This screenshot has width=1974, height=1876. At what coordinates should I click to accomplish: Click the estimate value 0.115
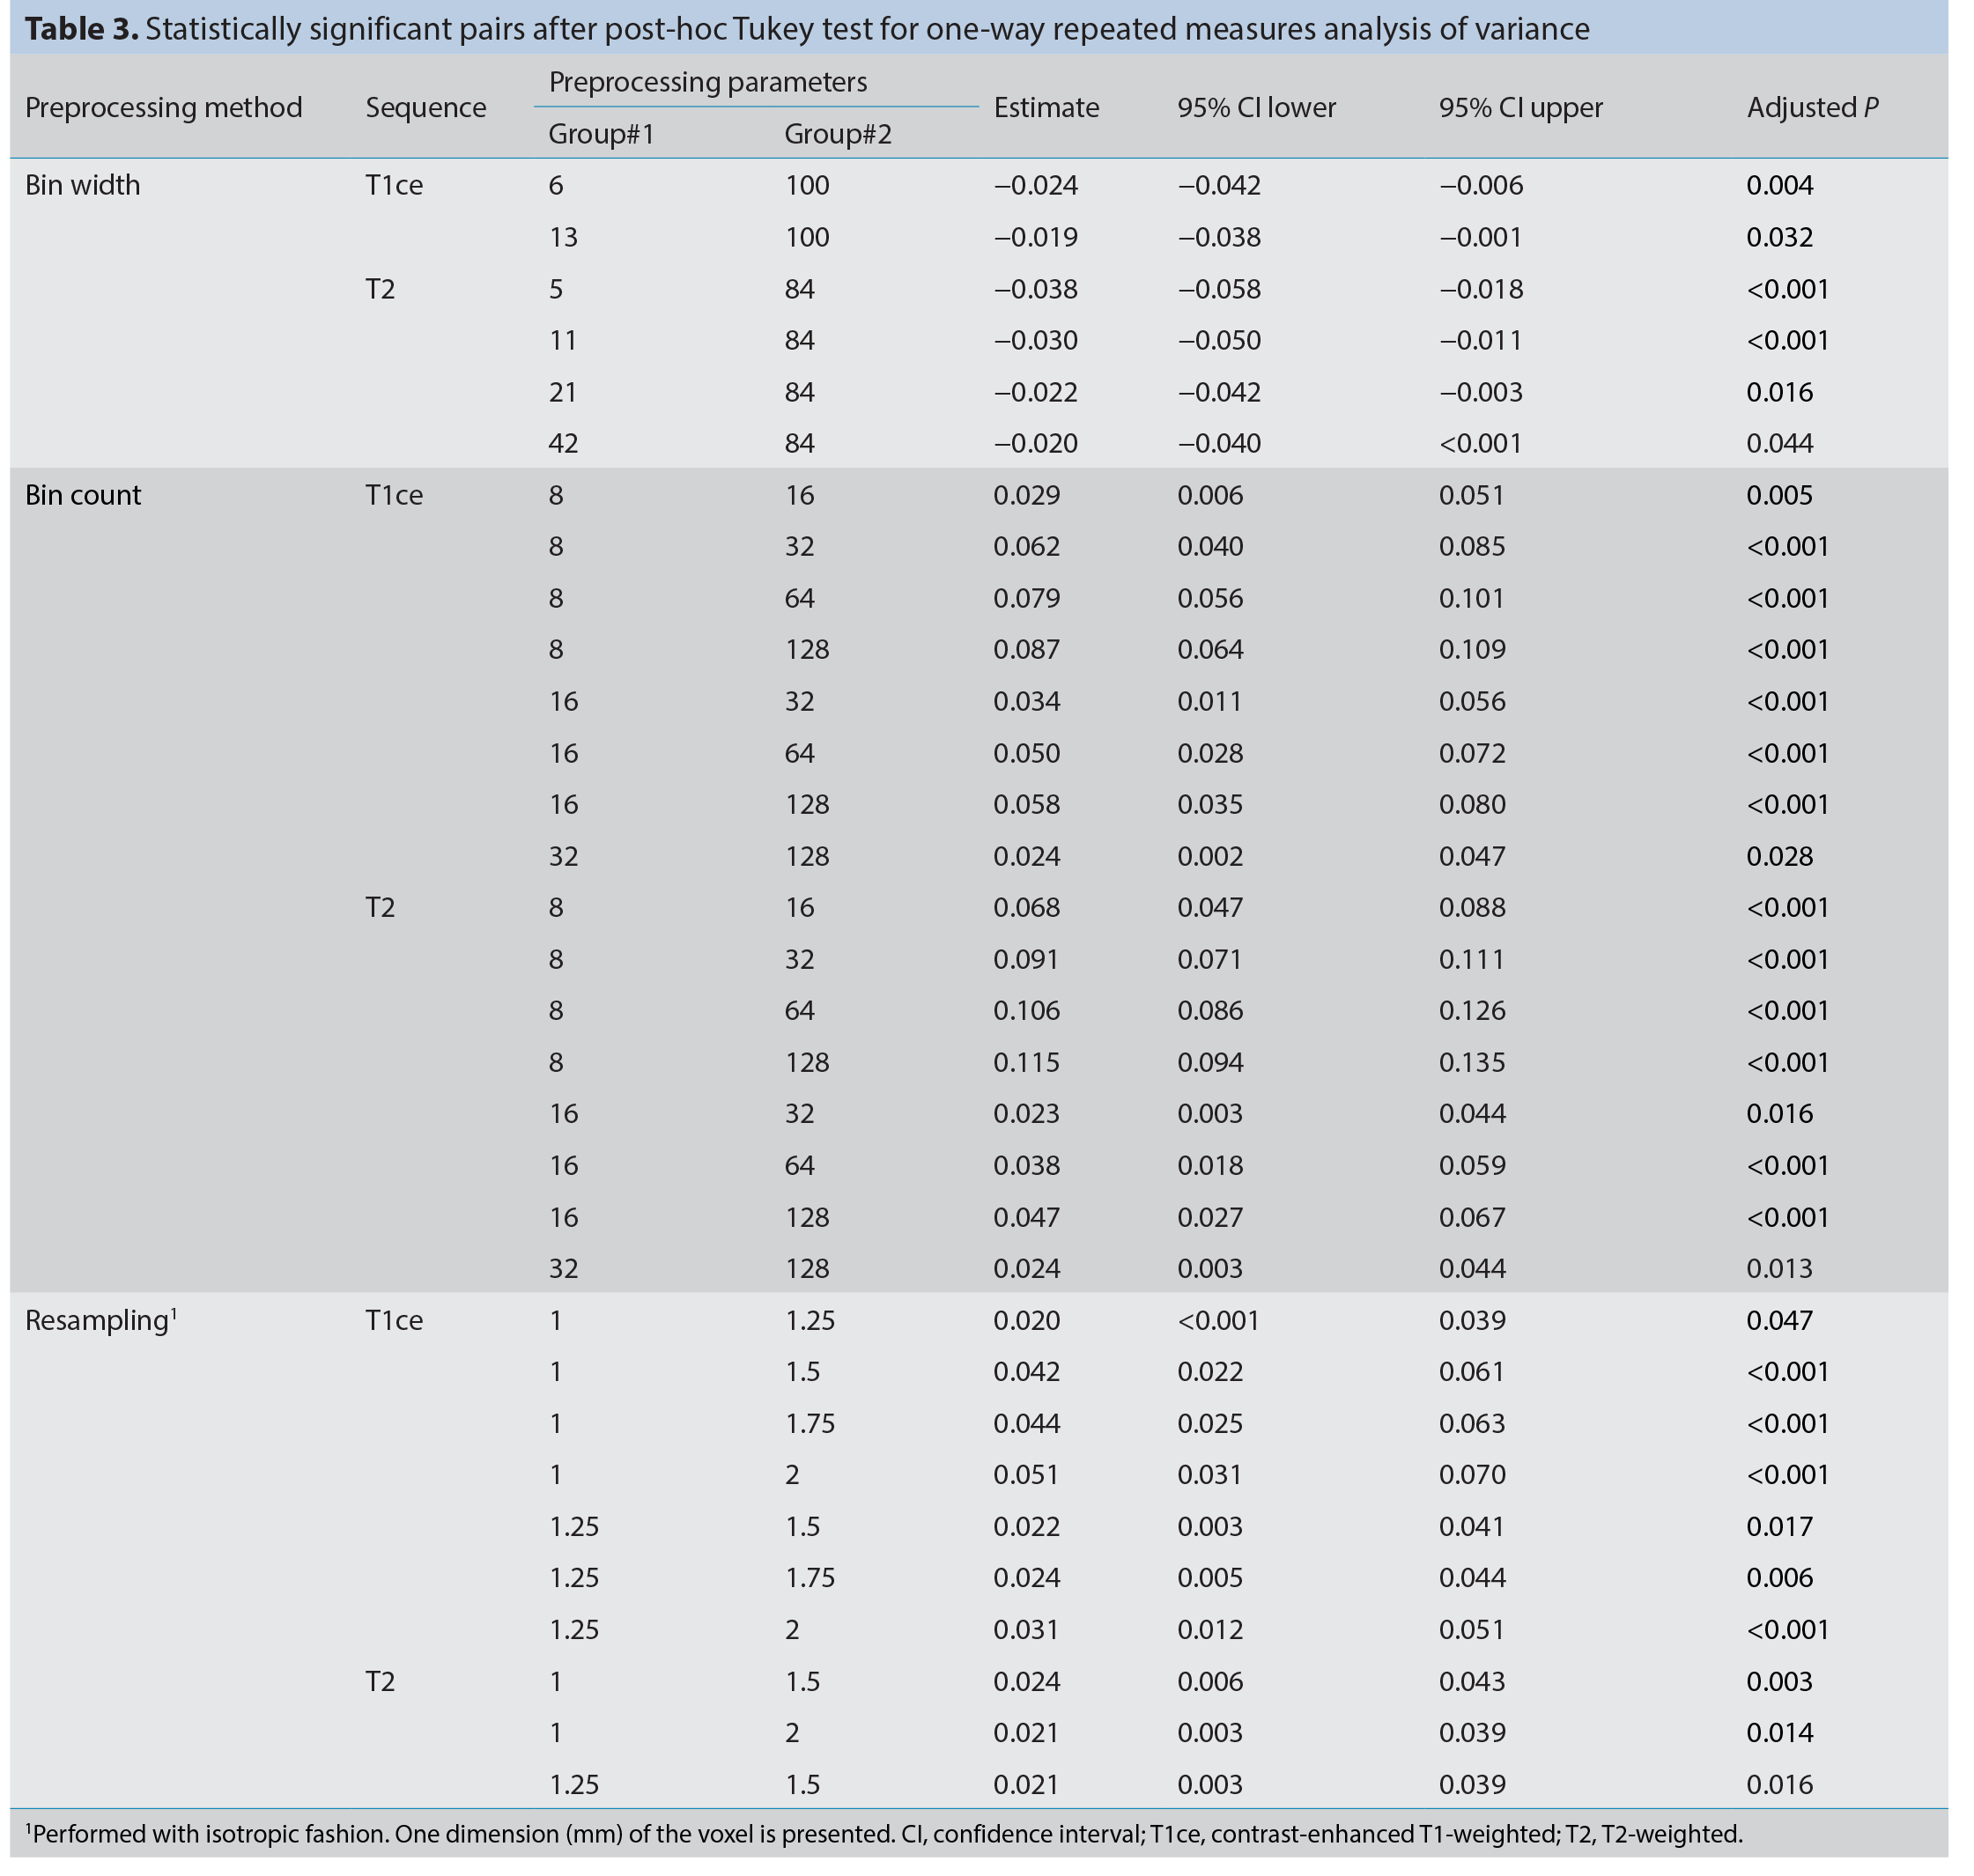[1027, 1062]
